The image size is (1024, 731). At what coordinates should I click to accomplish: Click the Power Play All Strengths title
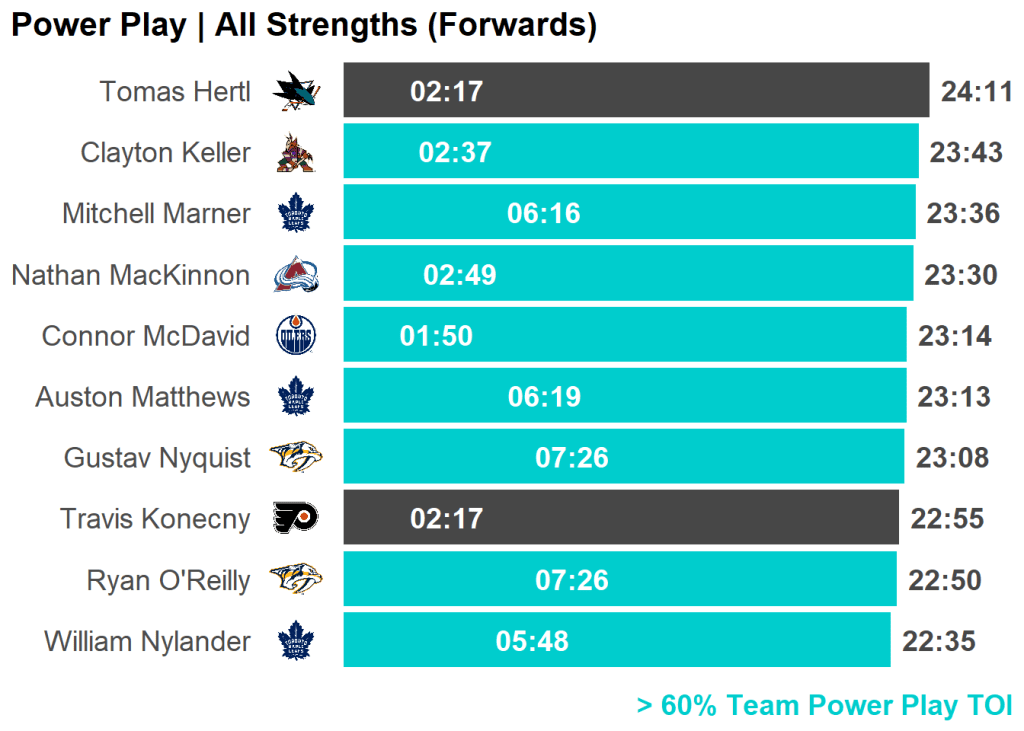point(304,25)
